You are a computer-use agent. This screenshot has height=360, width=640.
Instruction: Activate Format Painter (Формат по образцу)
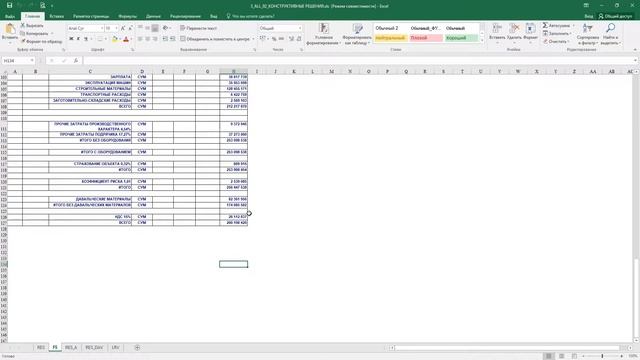[x=41, y=41]
